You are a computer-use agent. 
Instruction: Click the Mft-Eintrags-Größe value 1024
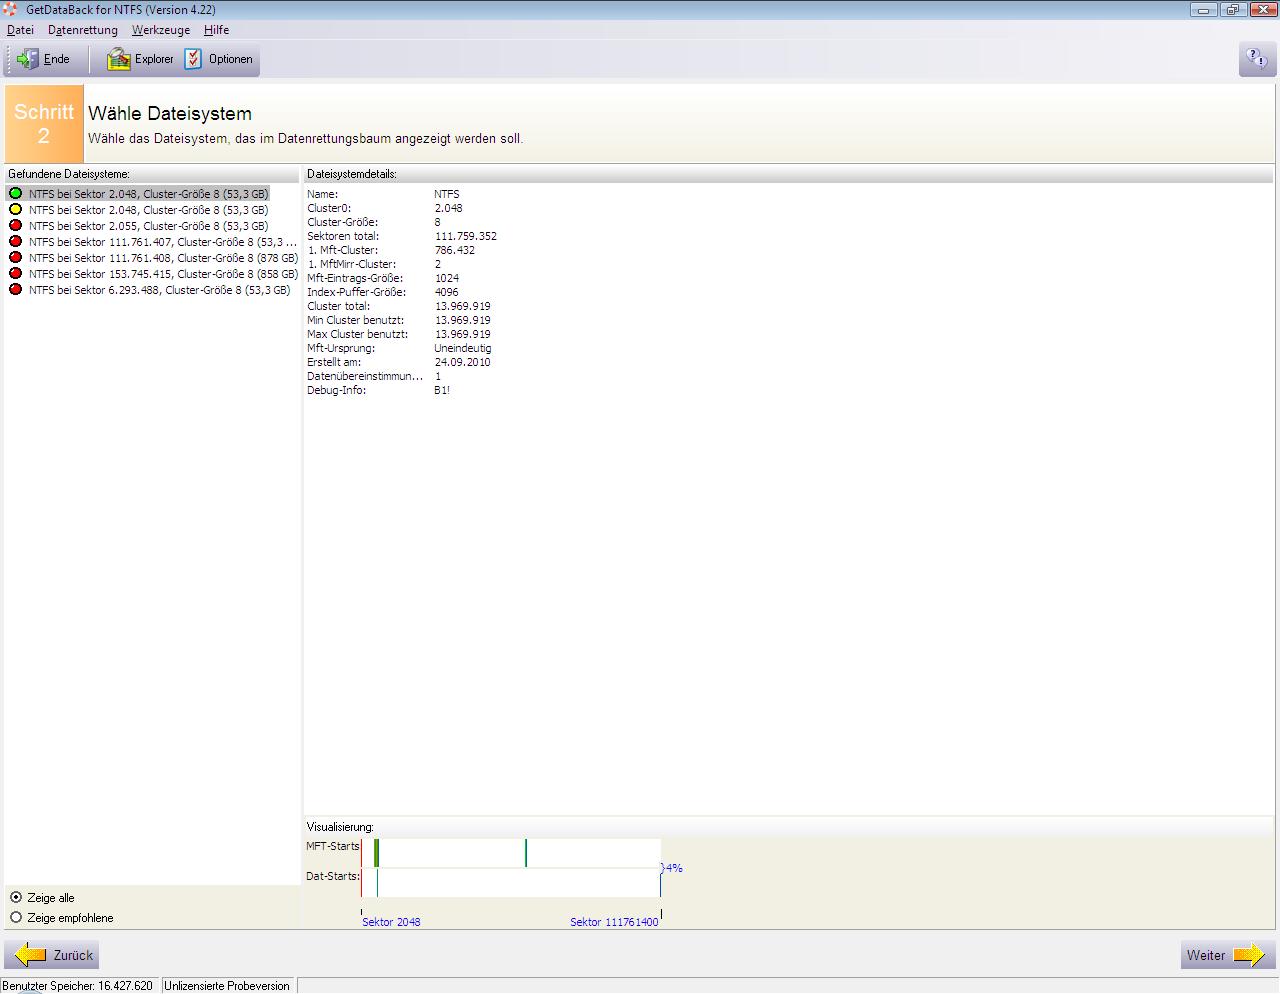(446, 278)
